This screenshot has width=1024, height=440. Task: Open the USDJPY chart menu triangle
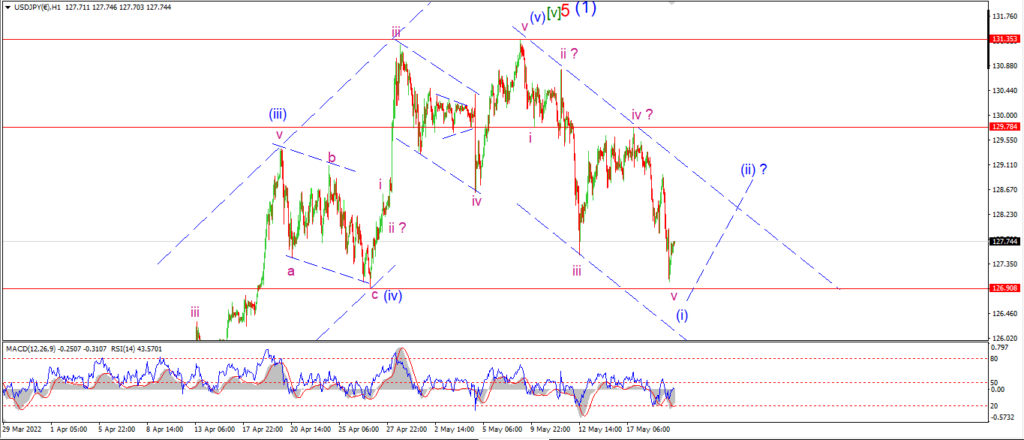coord(8,8)
